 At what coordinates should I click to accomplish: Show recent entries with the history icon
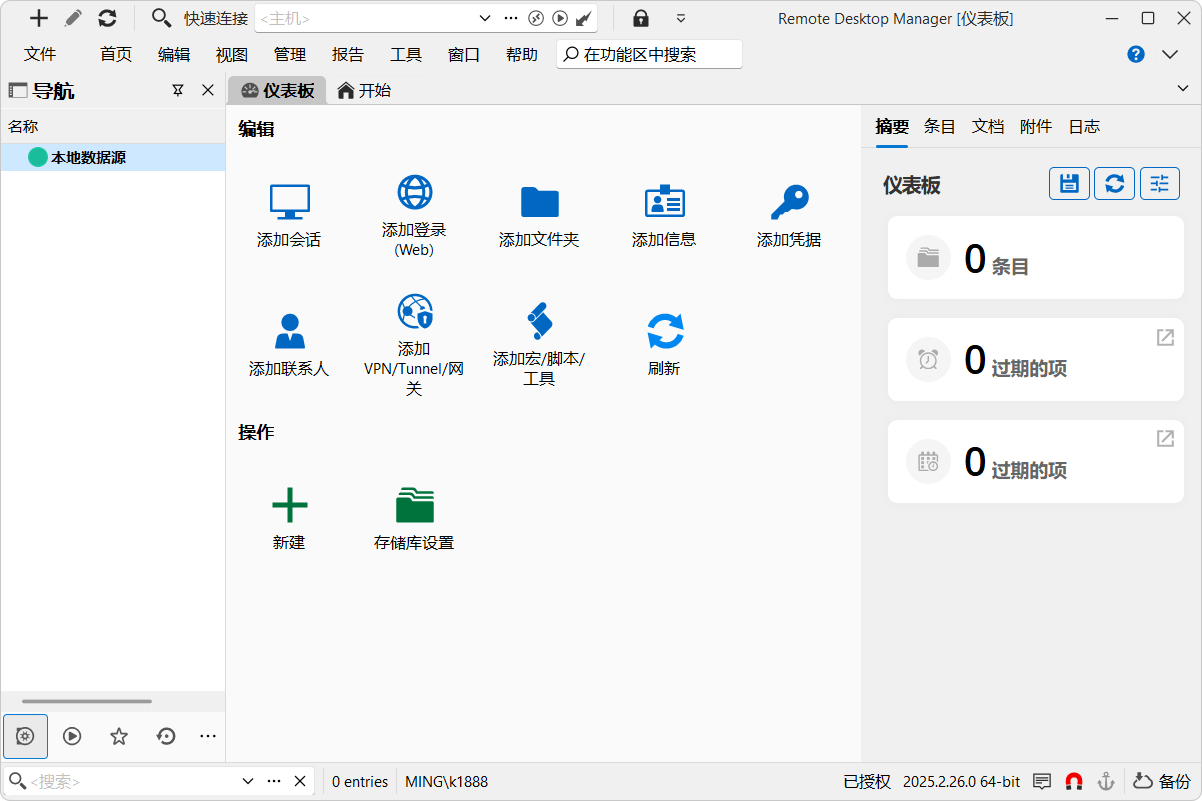coord(166,736)
